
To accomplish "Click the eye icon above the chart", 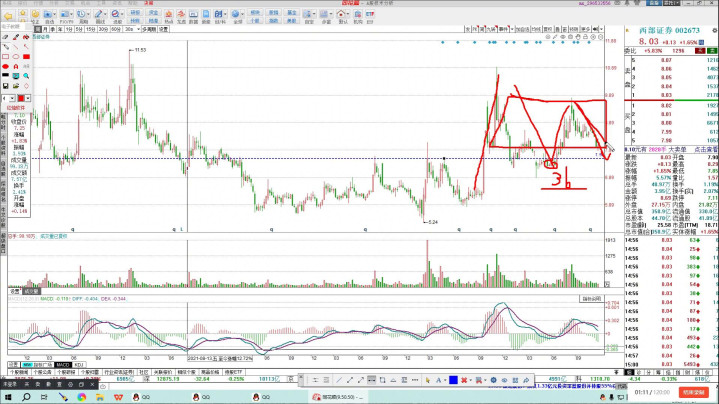I will click(563, 37).
